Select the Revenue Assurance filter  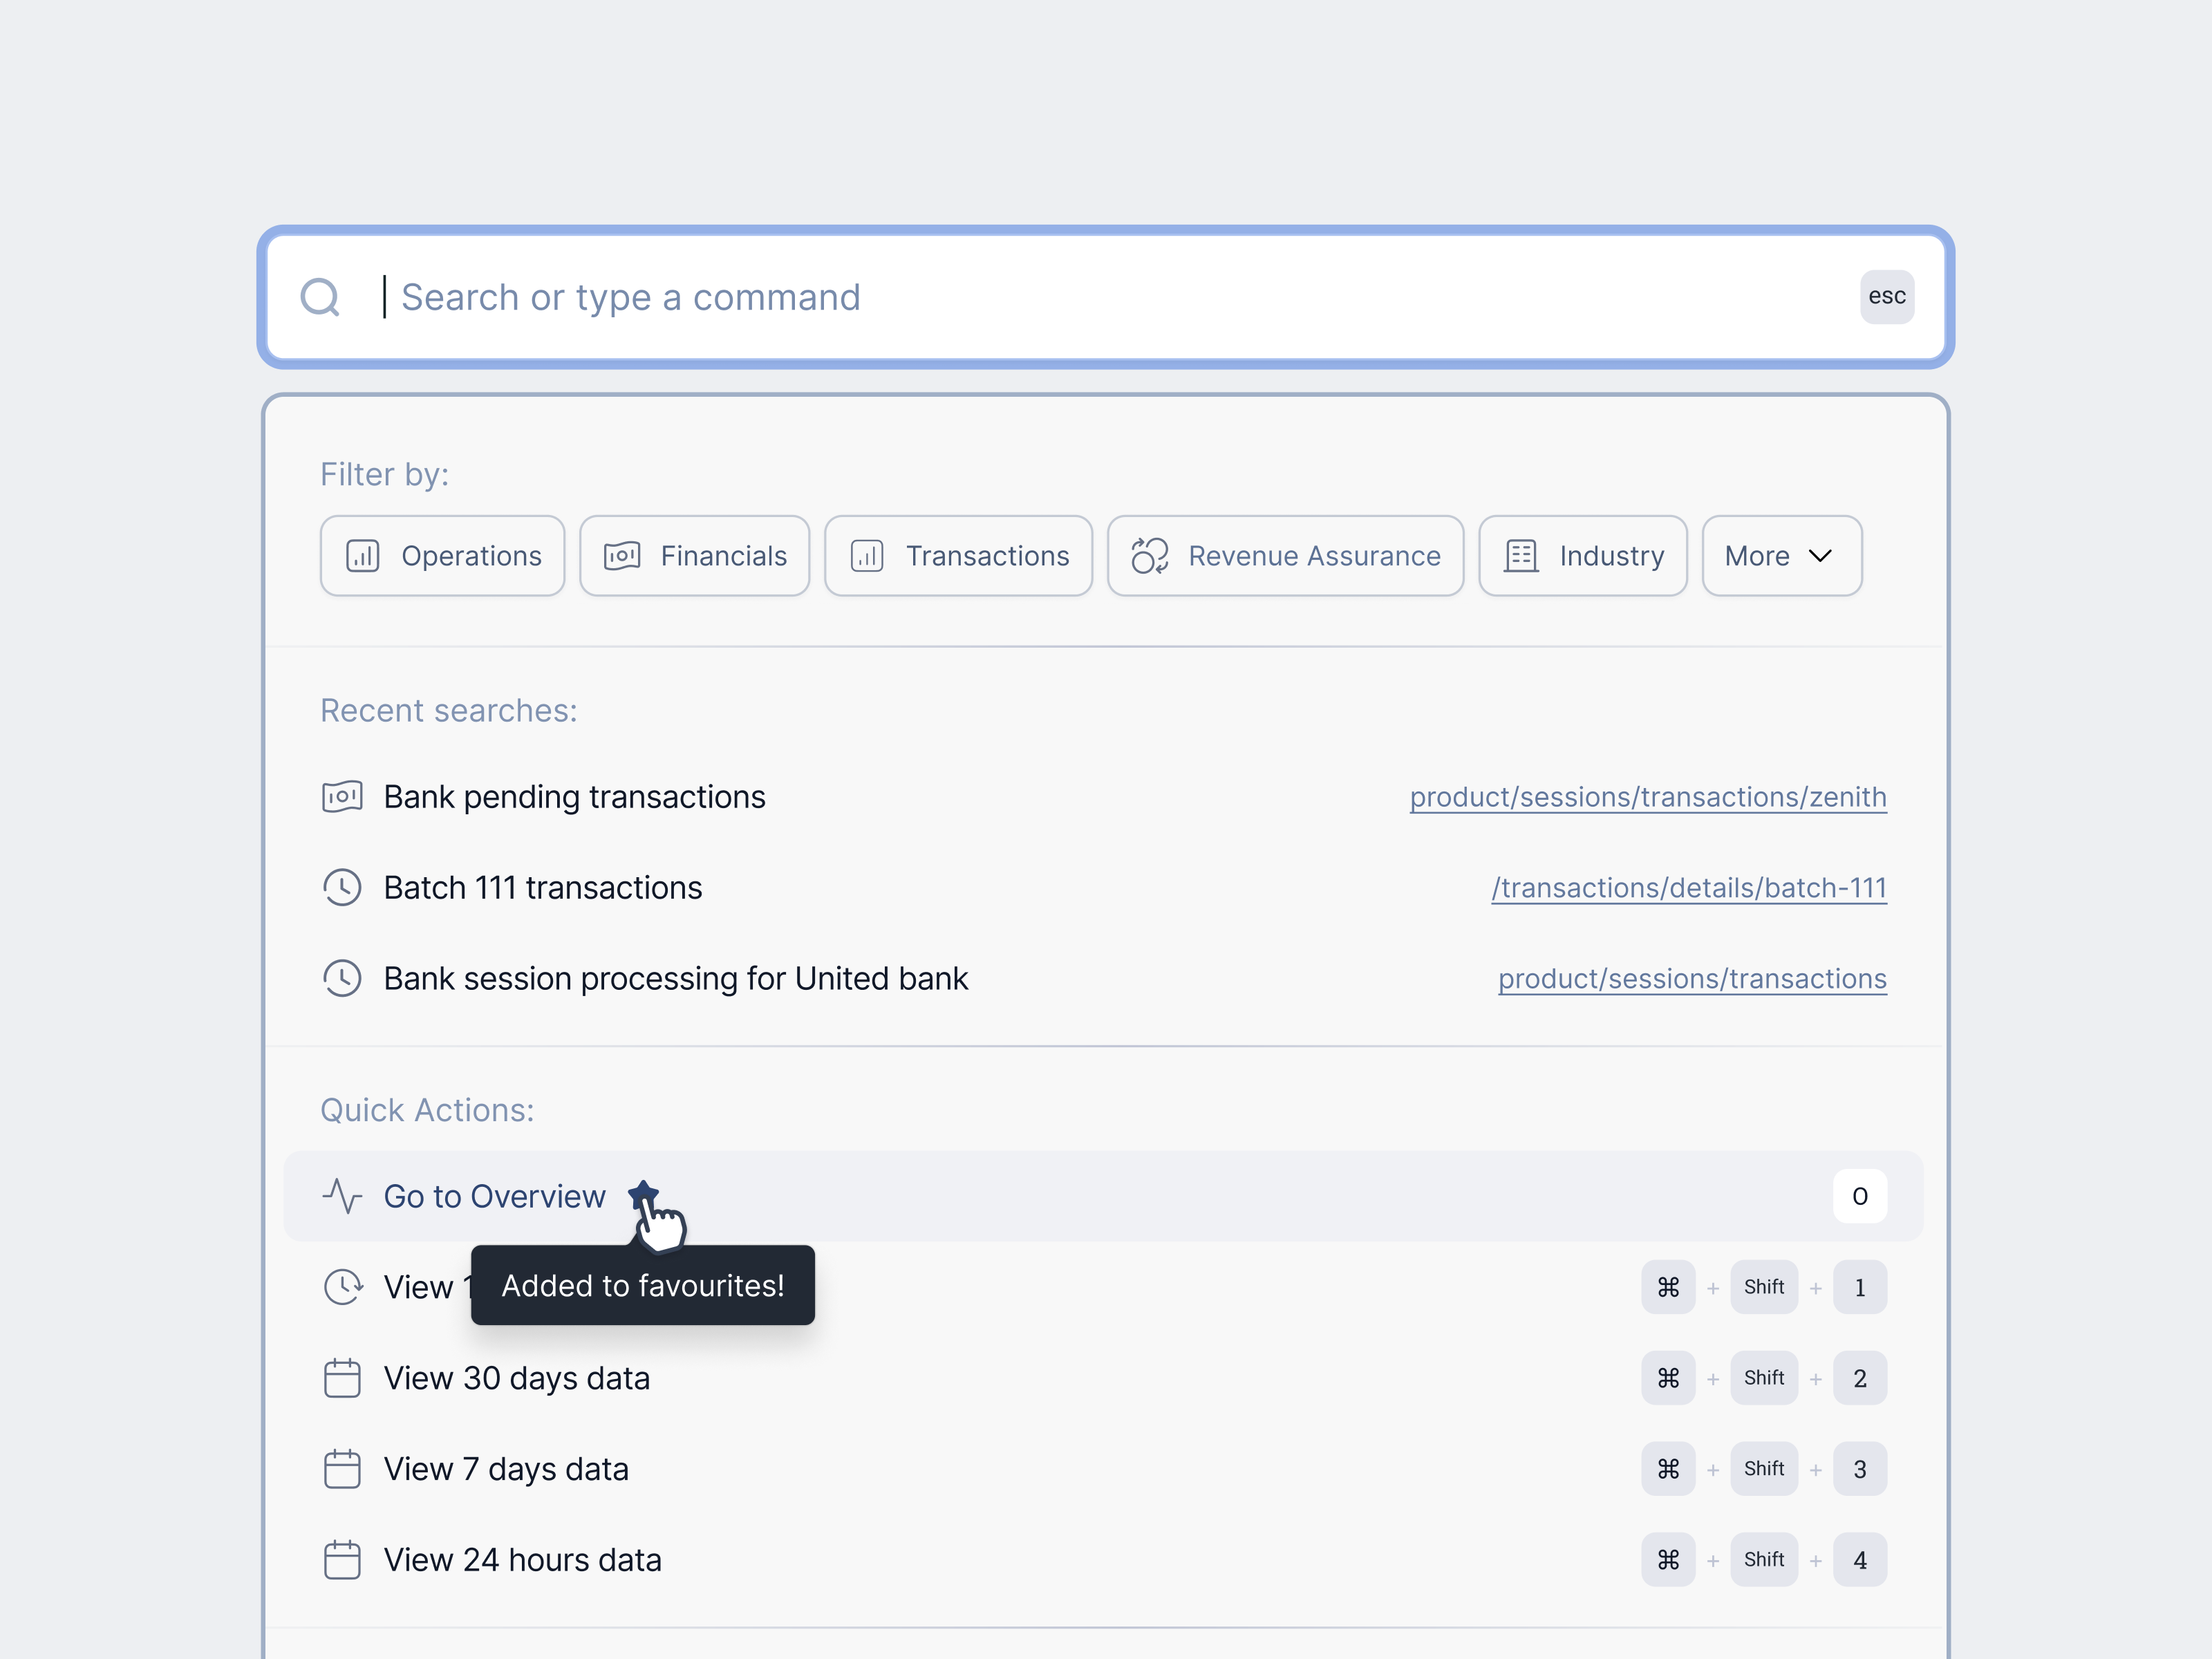coord(1285,556)
